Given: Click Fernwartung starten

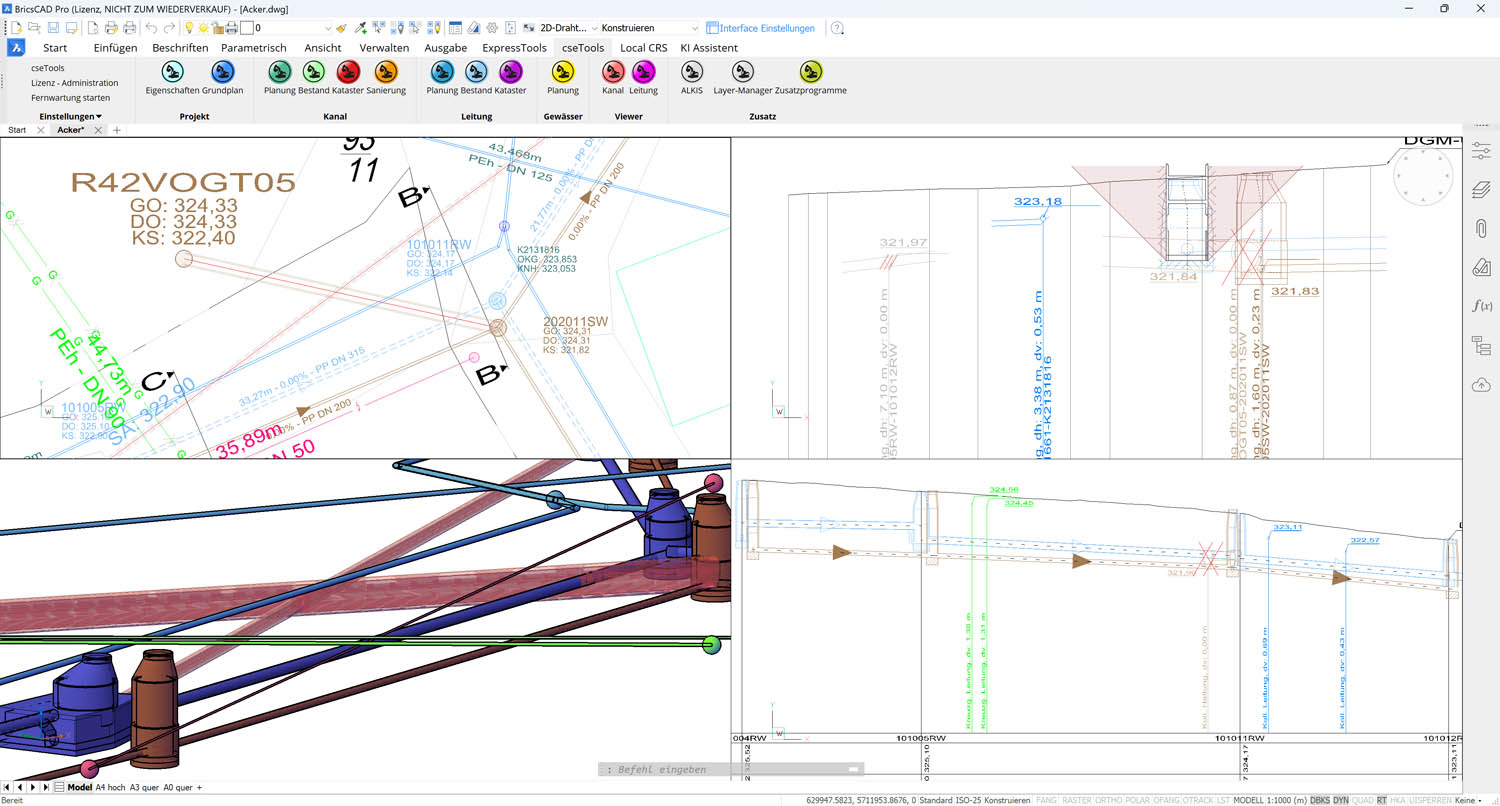Looking at the screenshot, I should tap(70, 98).
